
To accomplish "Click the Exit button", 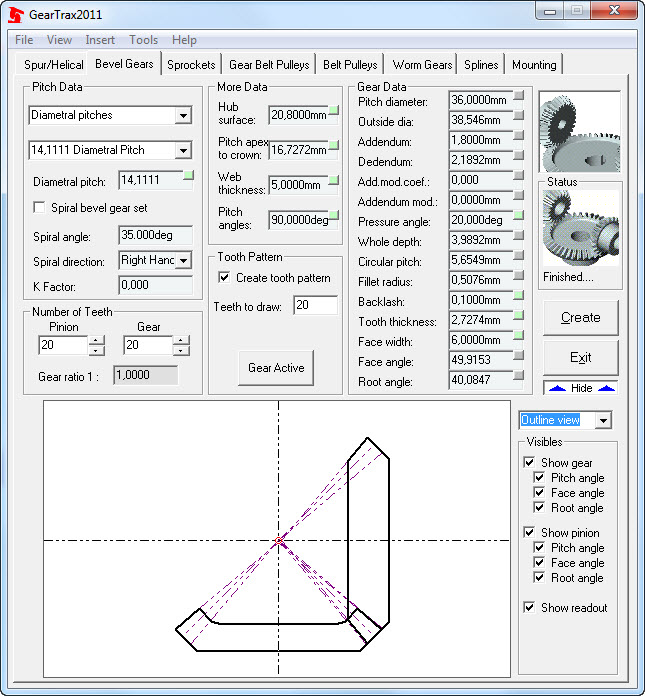I will pos(581,357).
